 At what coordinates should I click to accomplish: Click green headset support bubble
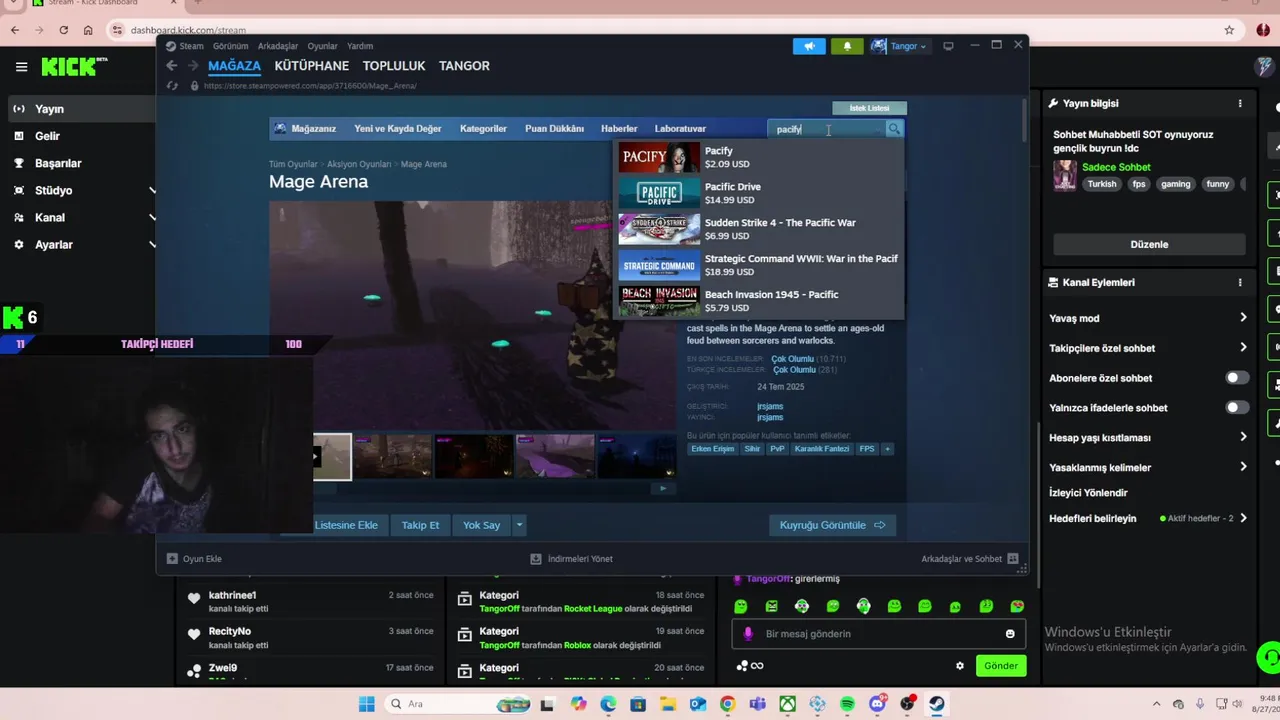1269,657
